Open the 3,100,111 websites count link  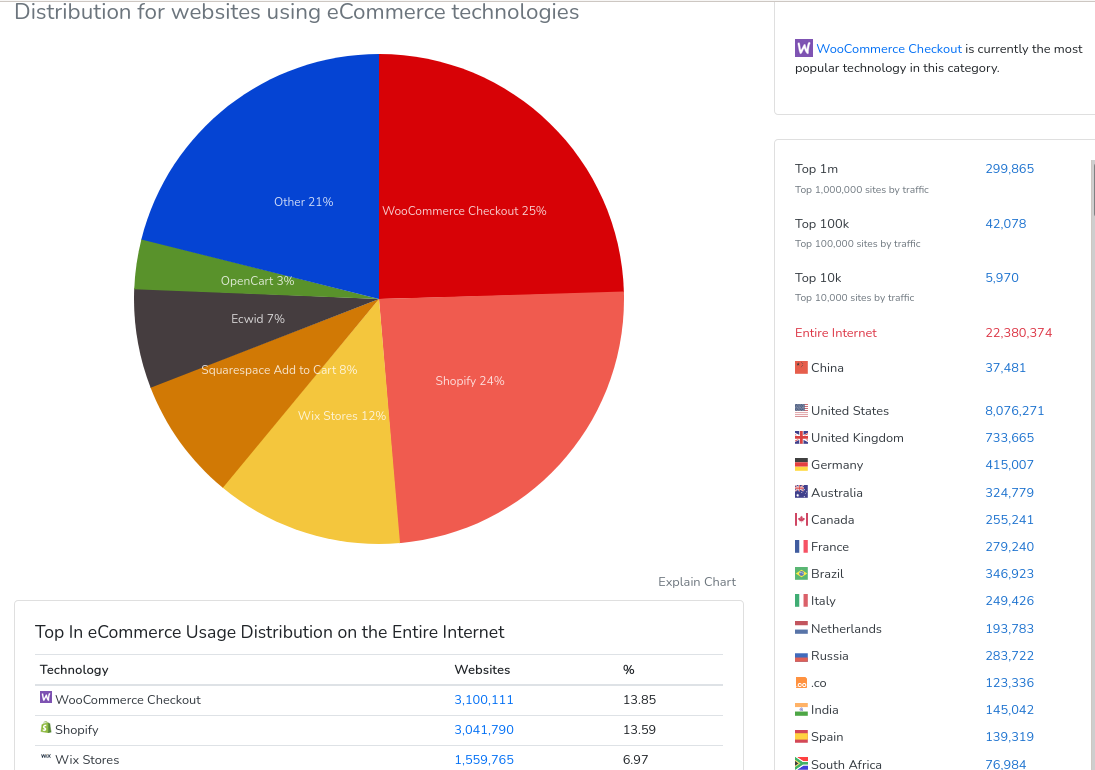click(483, 700)
